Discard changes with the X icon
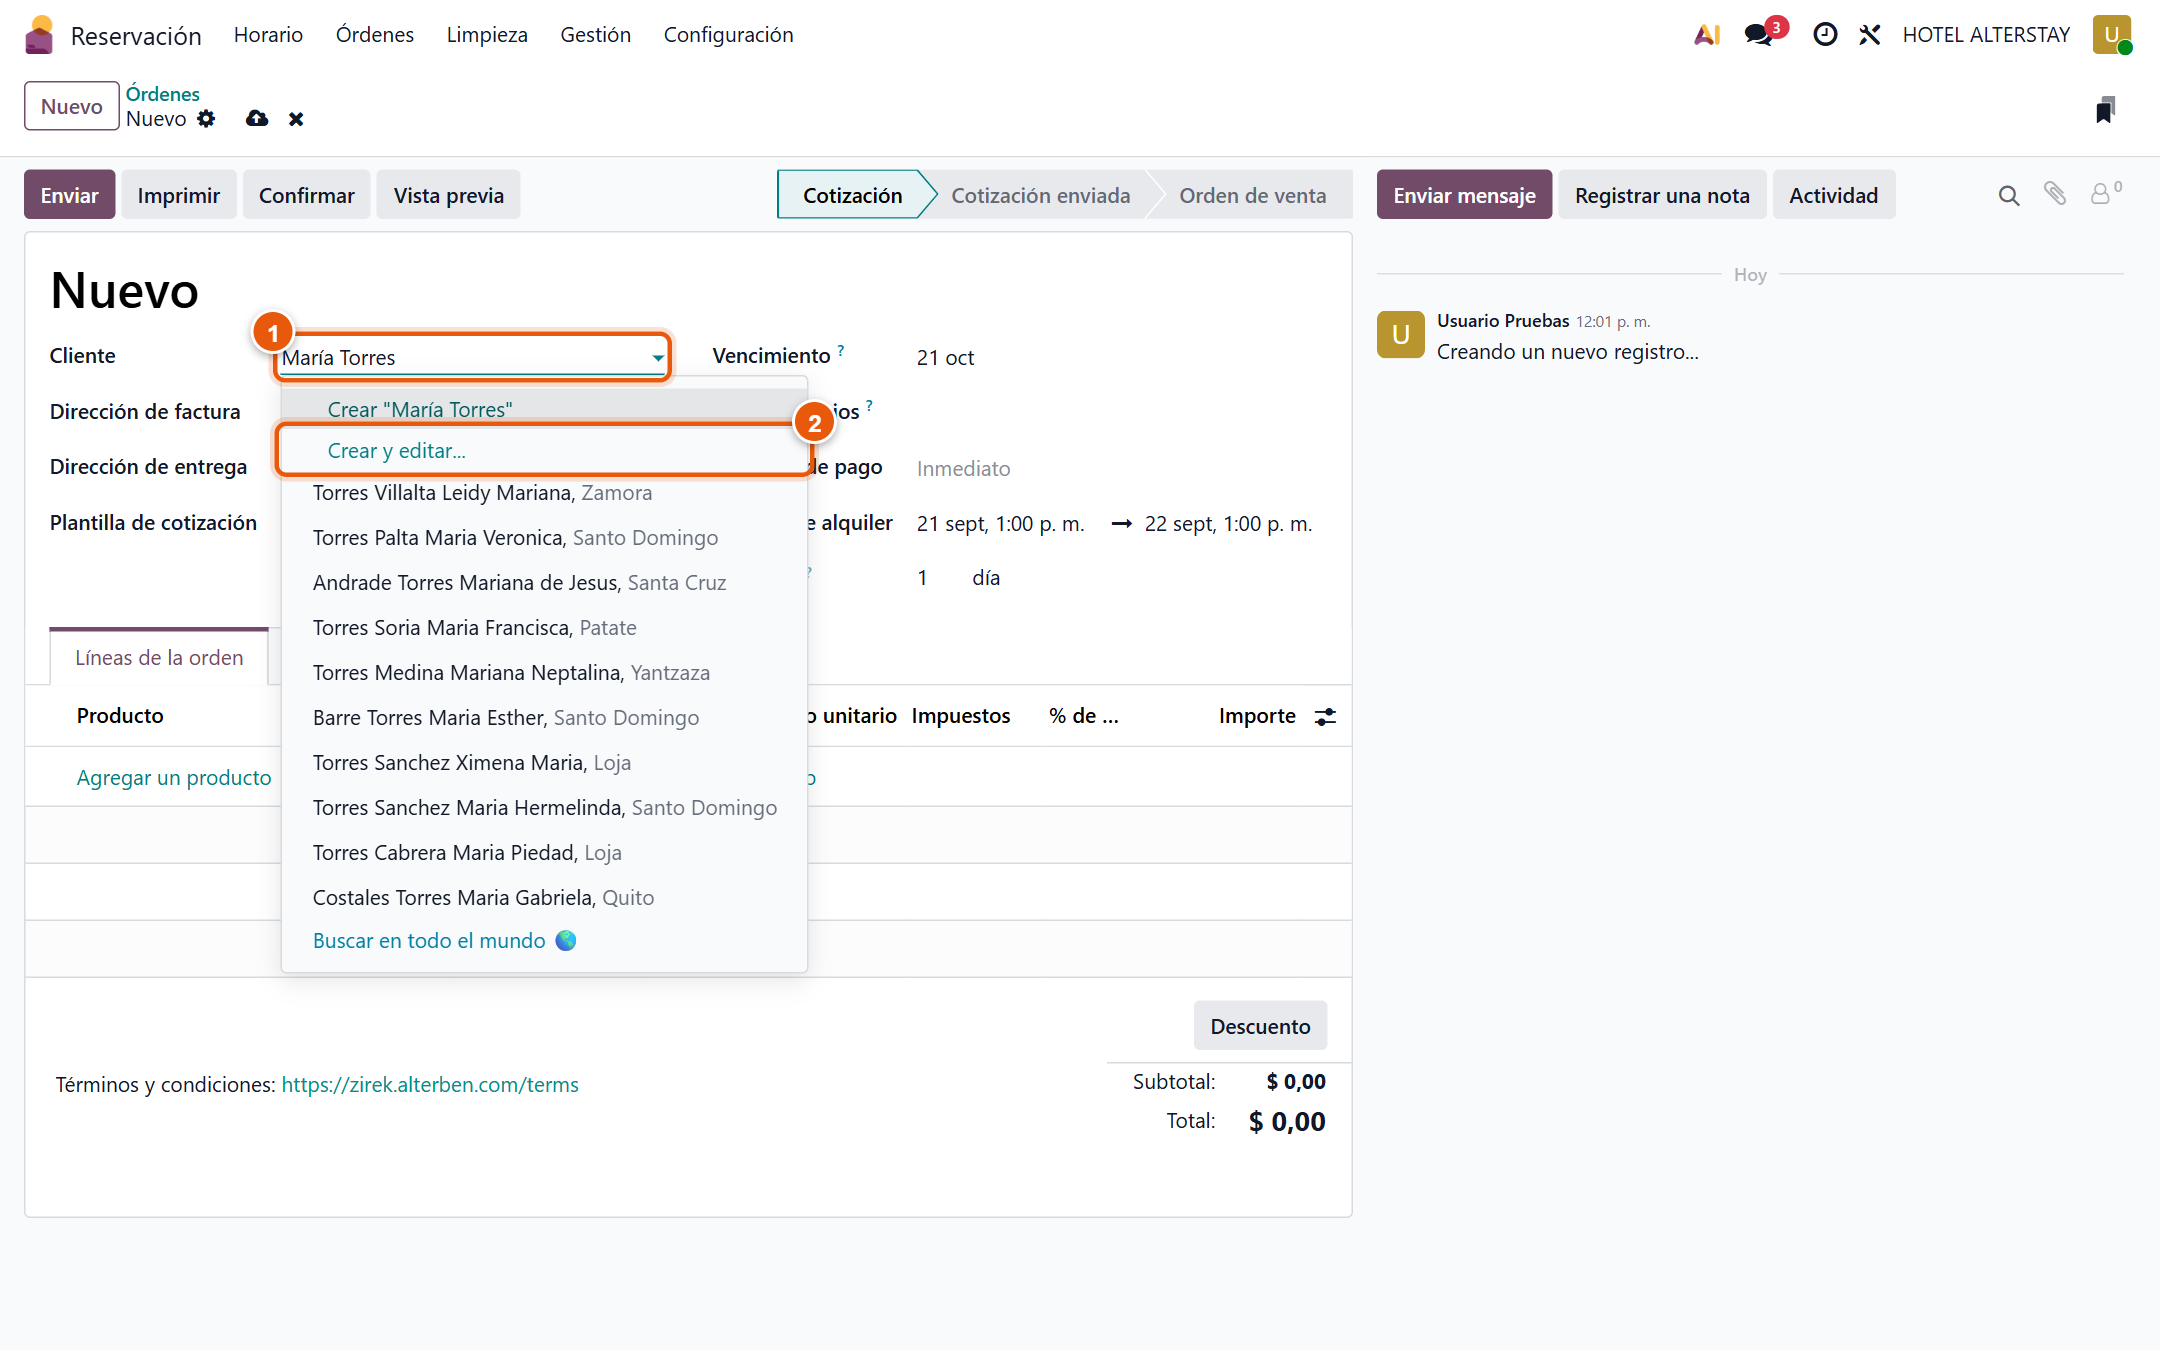Screen dimensions: 2160x1350 296,119
